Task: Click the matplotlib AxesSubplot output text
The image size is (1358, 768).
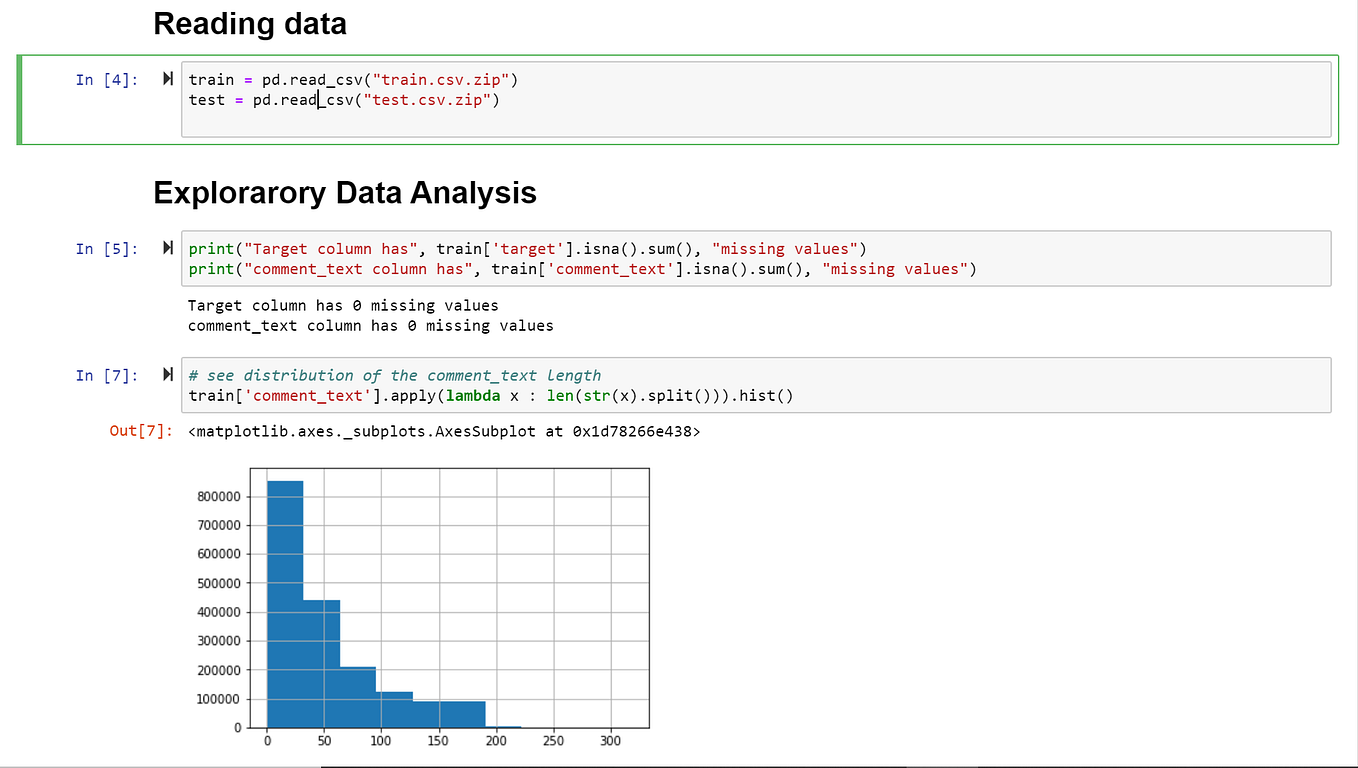Action: click(444, 432)
